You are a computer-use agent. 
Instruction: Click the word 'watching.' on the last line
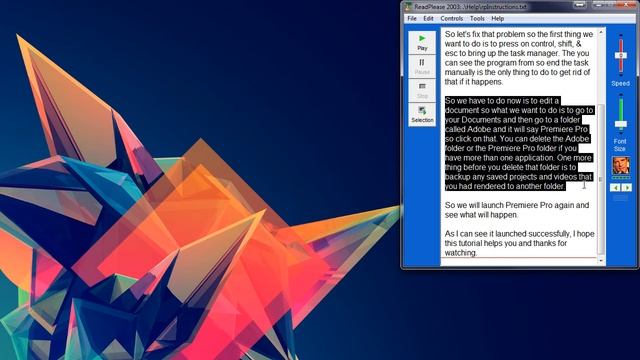(x=460, y=253)
